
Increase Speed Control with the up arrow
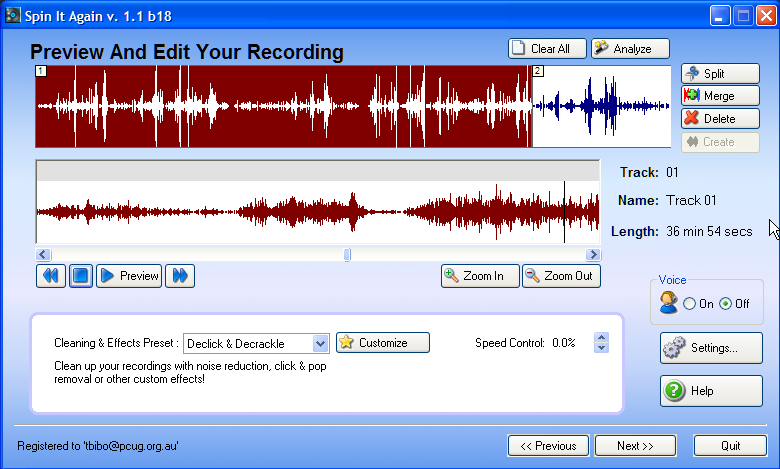(601, 337)
